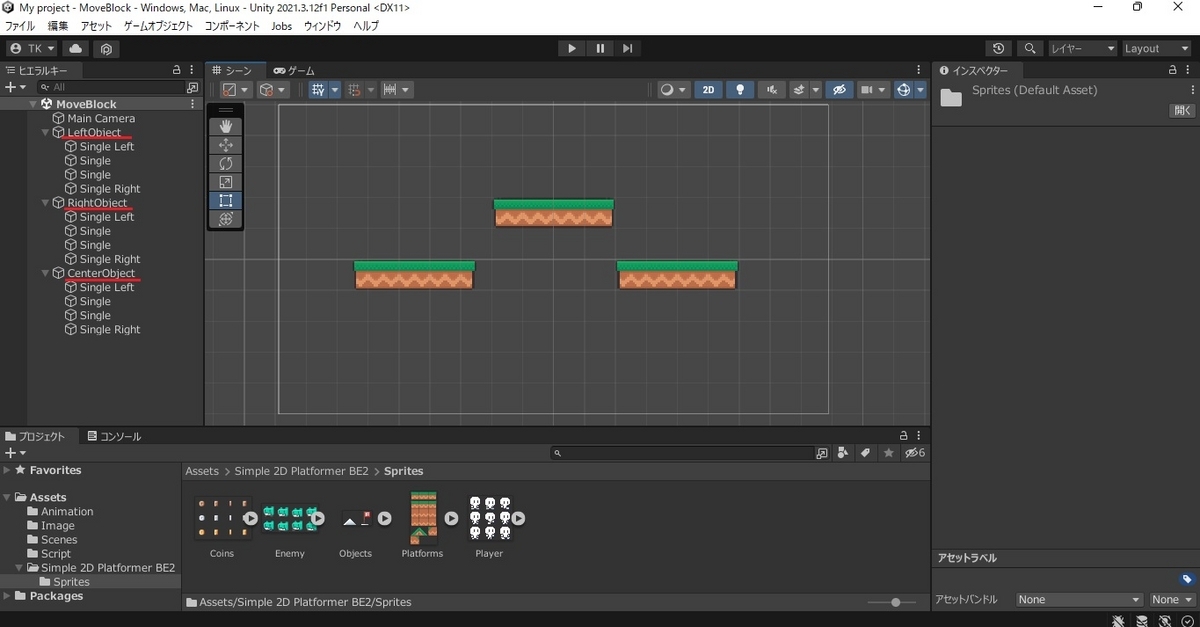Open the コンポーネント menu
The image size is (1200, 627).
(233, 26)
